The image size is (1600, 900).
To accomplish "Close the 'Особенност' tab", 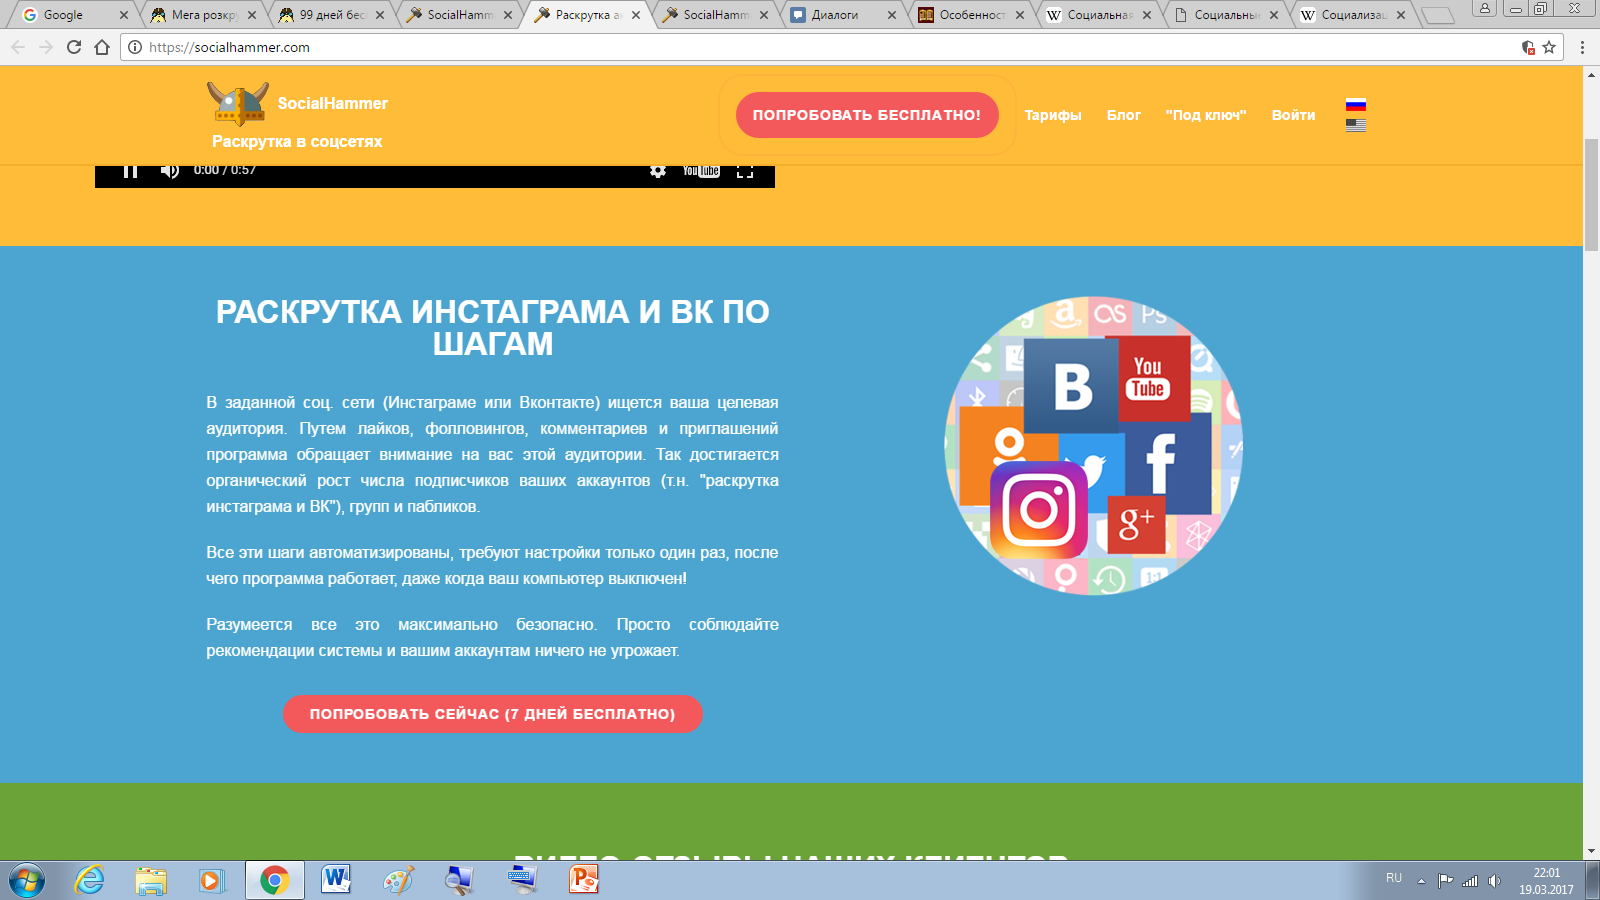I will point(1020,15).
